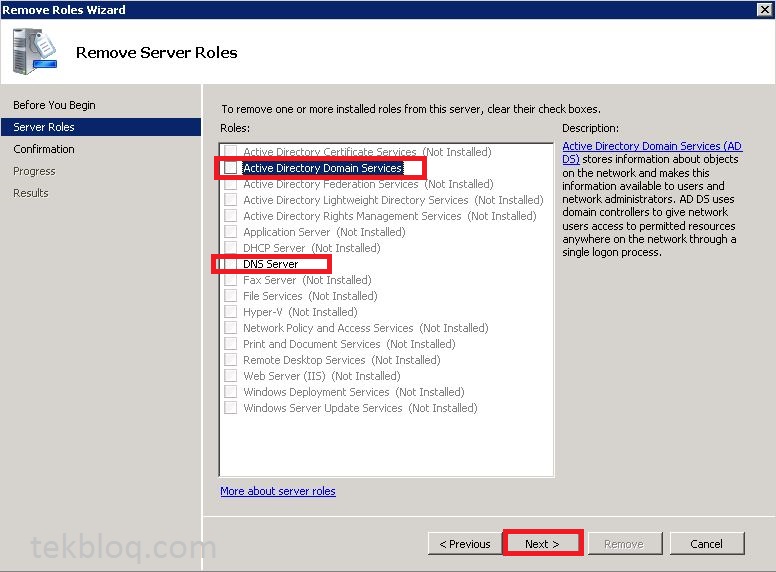Toggle Windows Server Update Services checkbox
Viewport: 776px width, 572px height.
coord(231,408)
